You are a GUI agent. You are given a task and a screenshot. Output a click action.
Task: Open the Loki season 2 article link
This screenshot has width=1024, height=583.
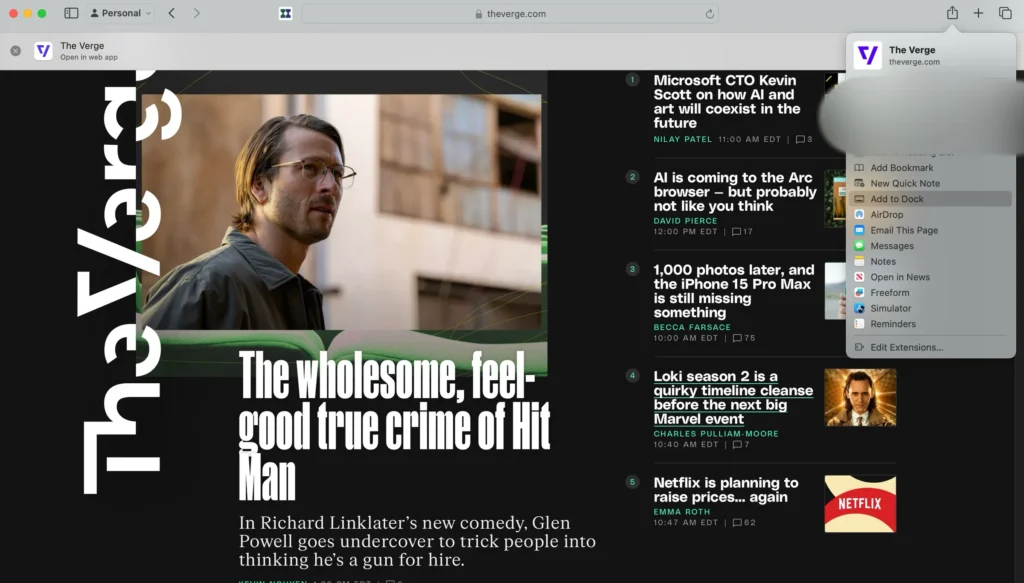733,398
